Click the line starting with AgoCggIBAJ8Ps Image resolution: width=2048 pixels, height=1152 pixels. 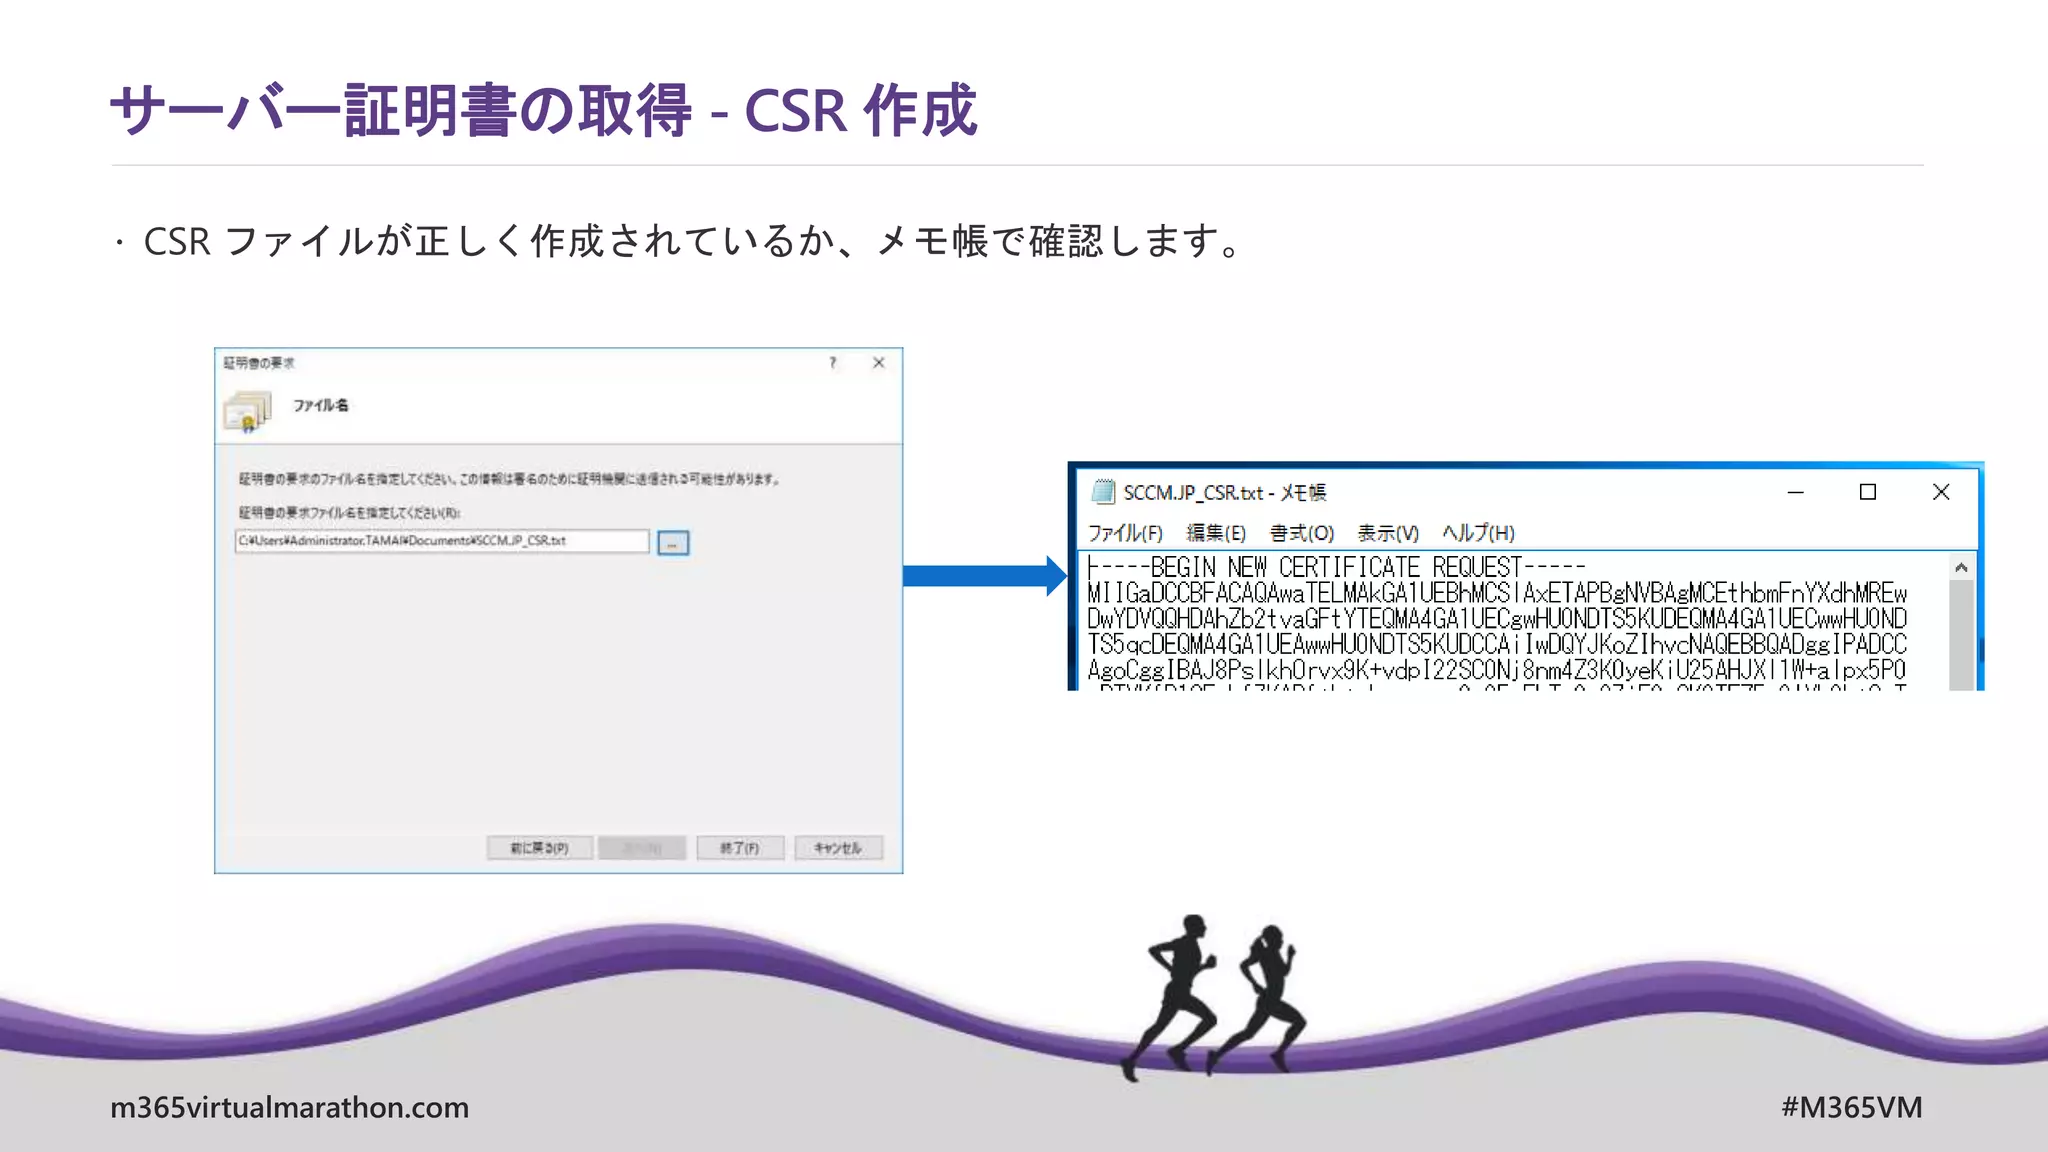[1497, 669]
